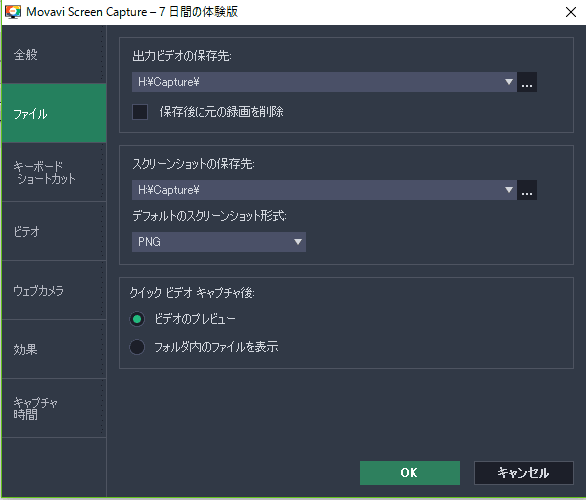Open the 全般 settings tab
The image size is (586, 500).
point(54,55)
